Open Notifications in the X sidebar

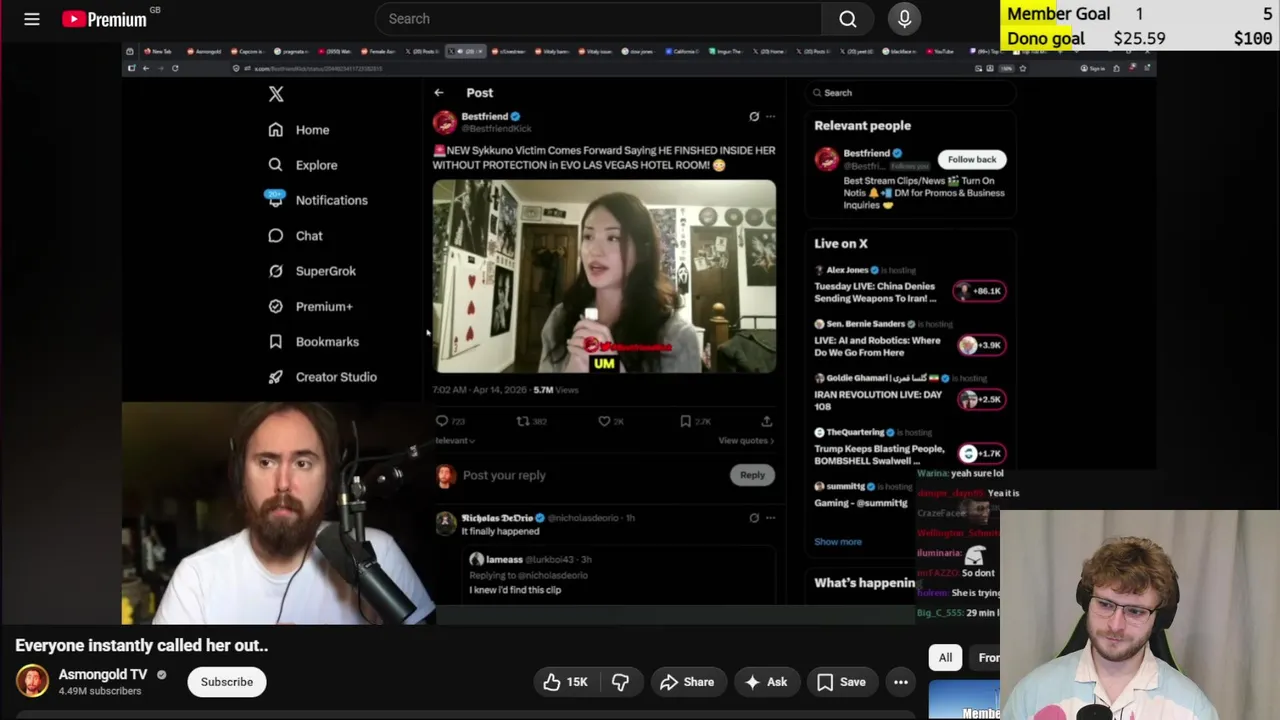[317, 200]
